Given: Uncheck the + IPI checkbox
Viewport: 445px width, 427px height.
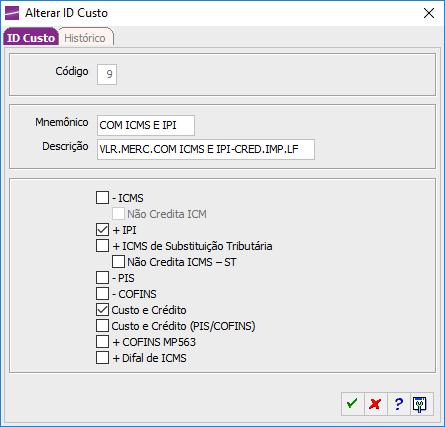Looking at the screenshot, I should click(102, 230).
